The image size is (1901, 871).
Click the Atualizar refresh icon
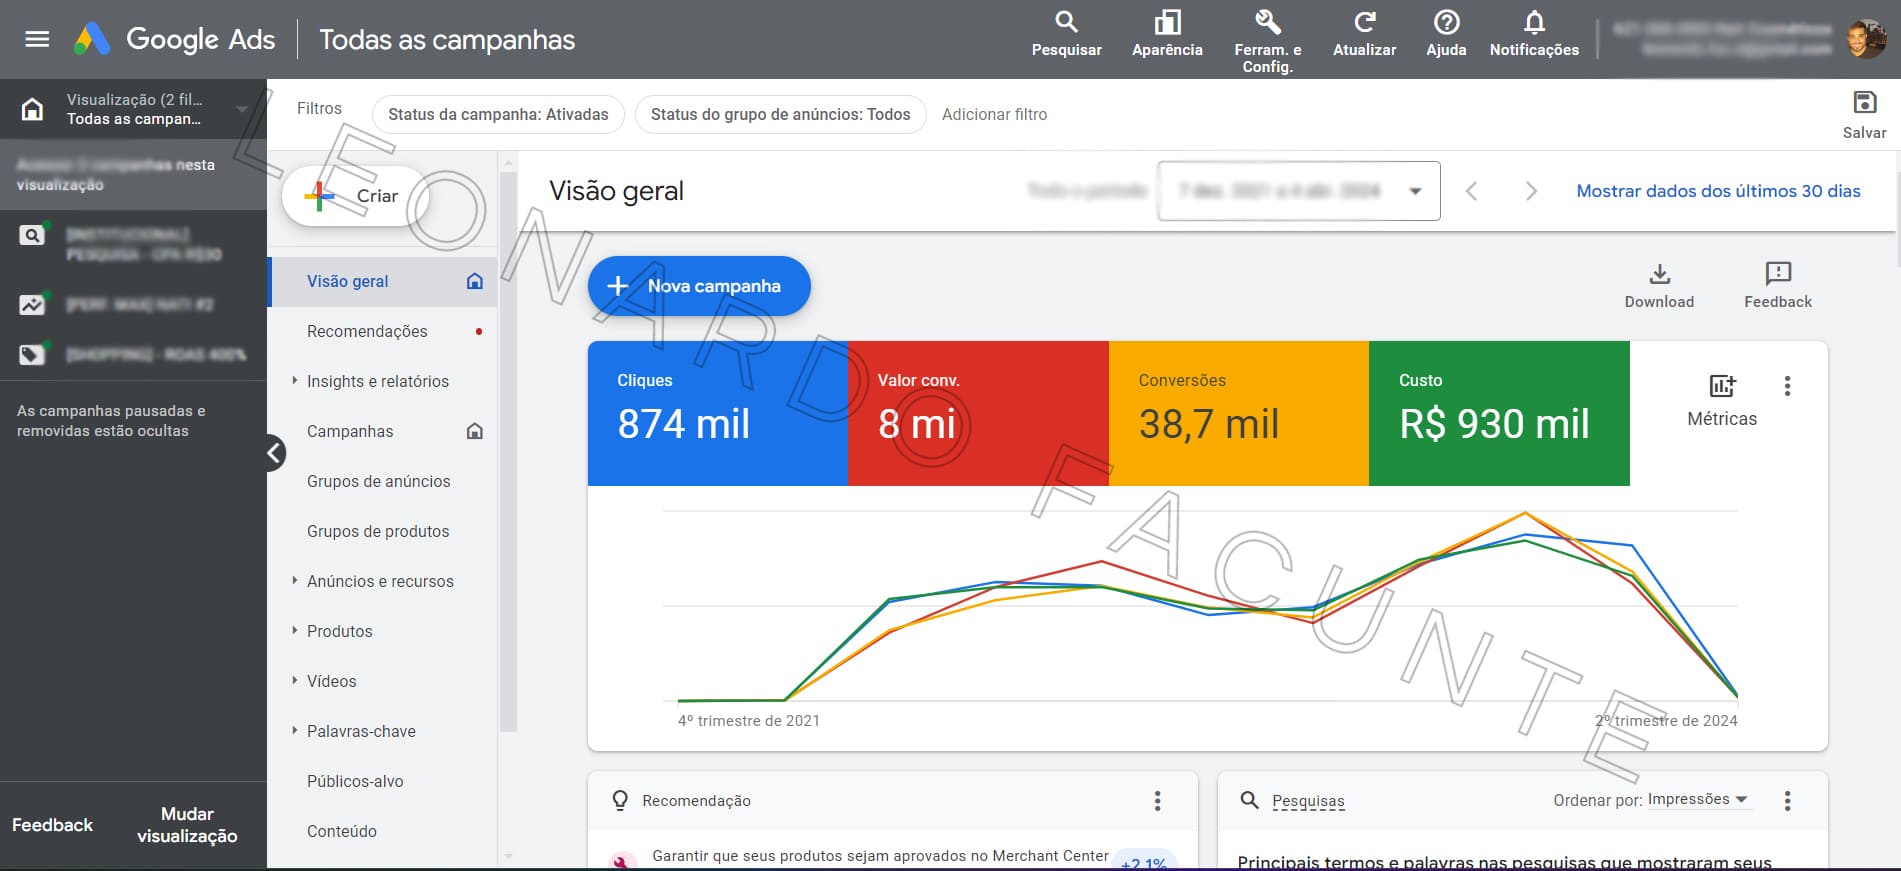1364,23
